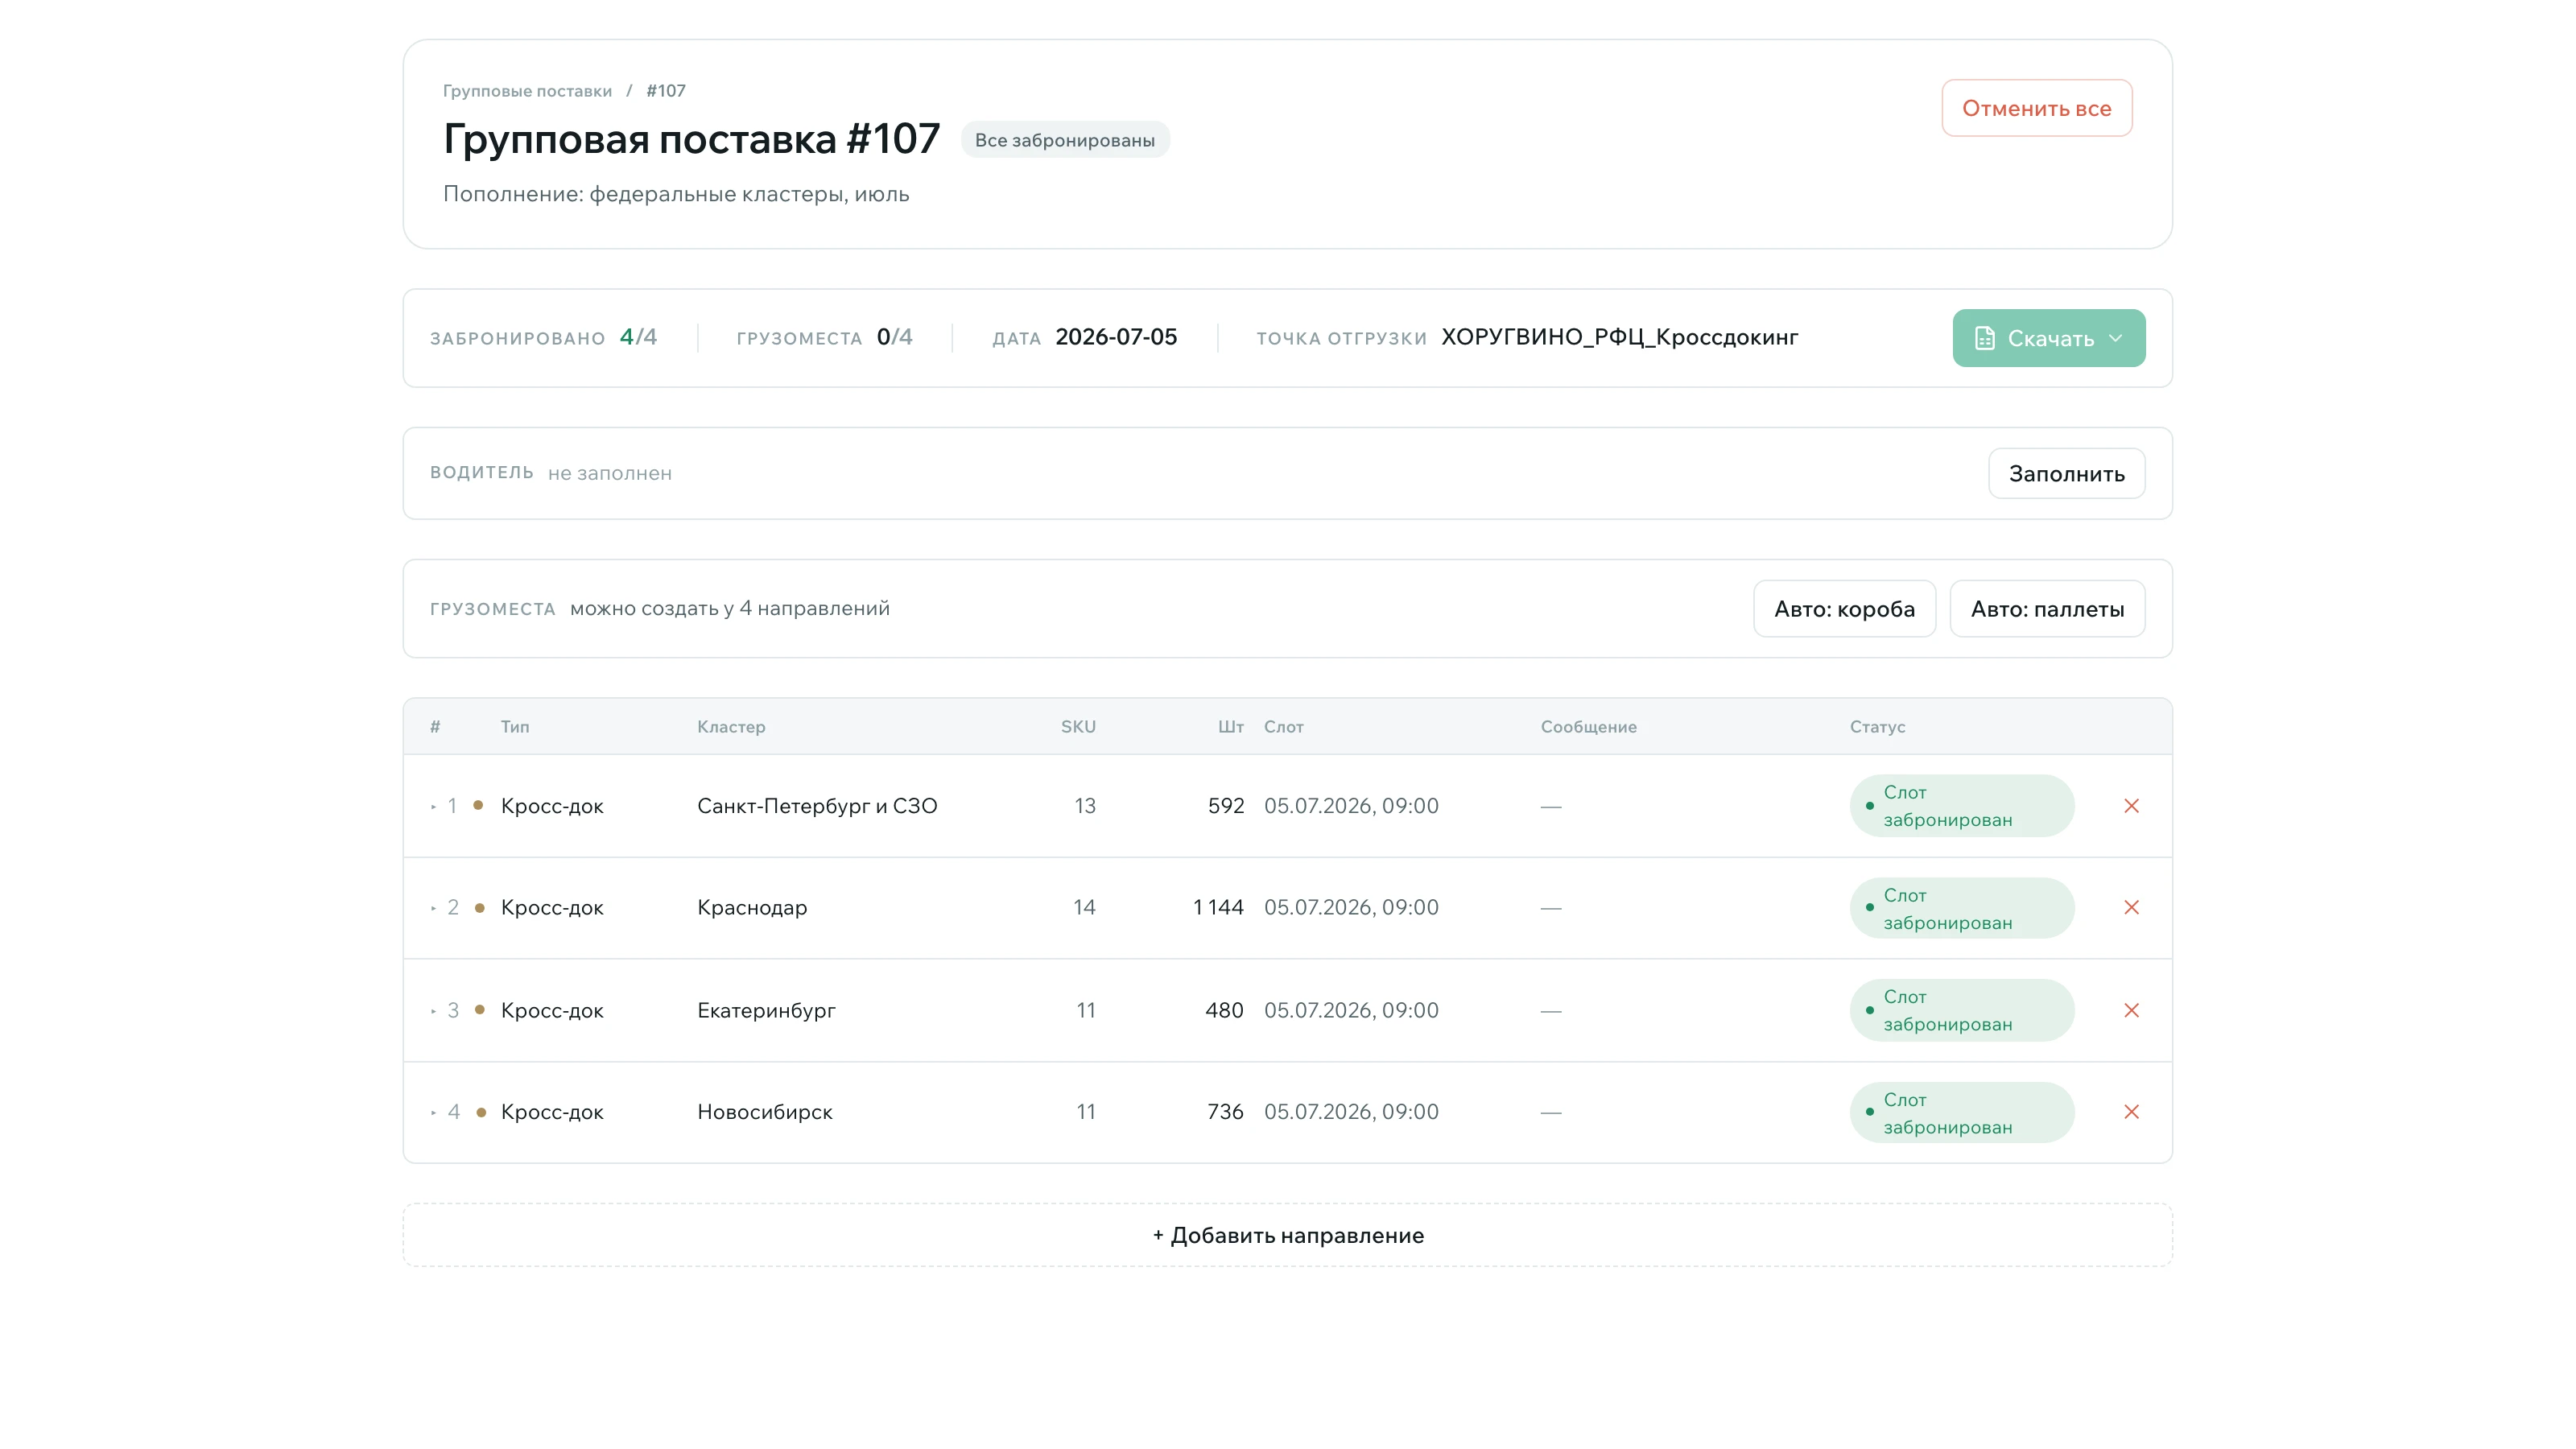Click Слот забронирован status for Санкт-Петербург

(1962, 806)
